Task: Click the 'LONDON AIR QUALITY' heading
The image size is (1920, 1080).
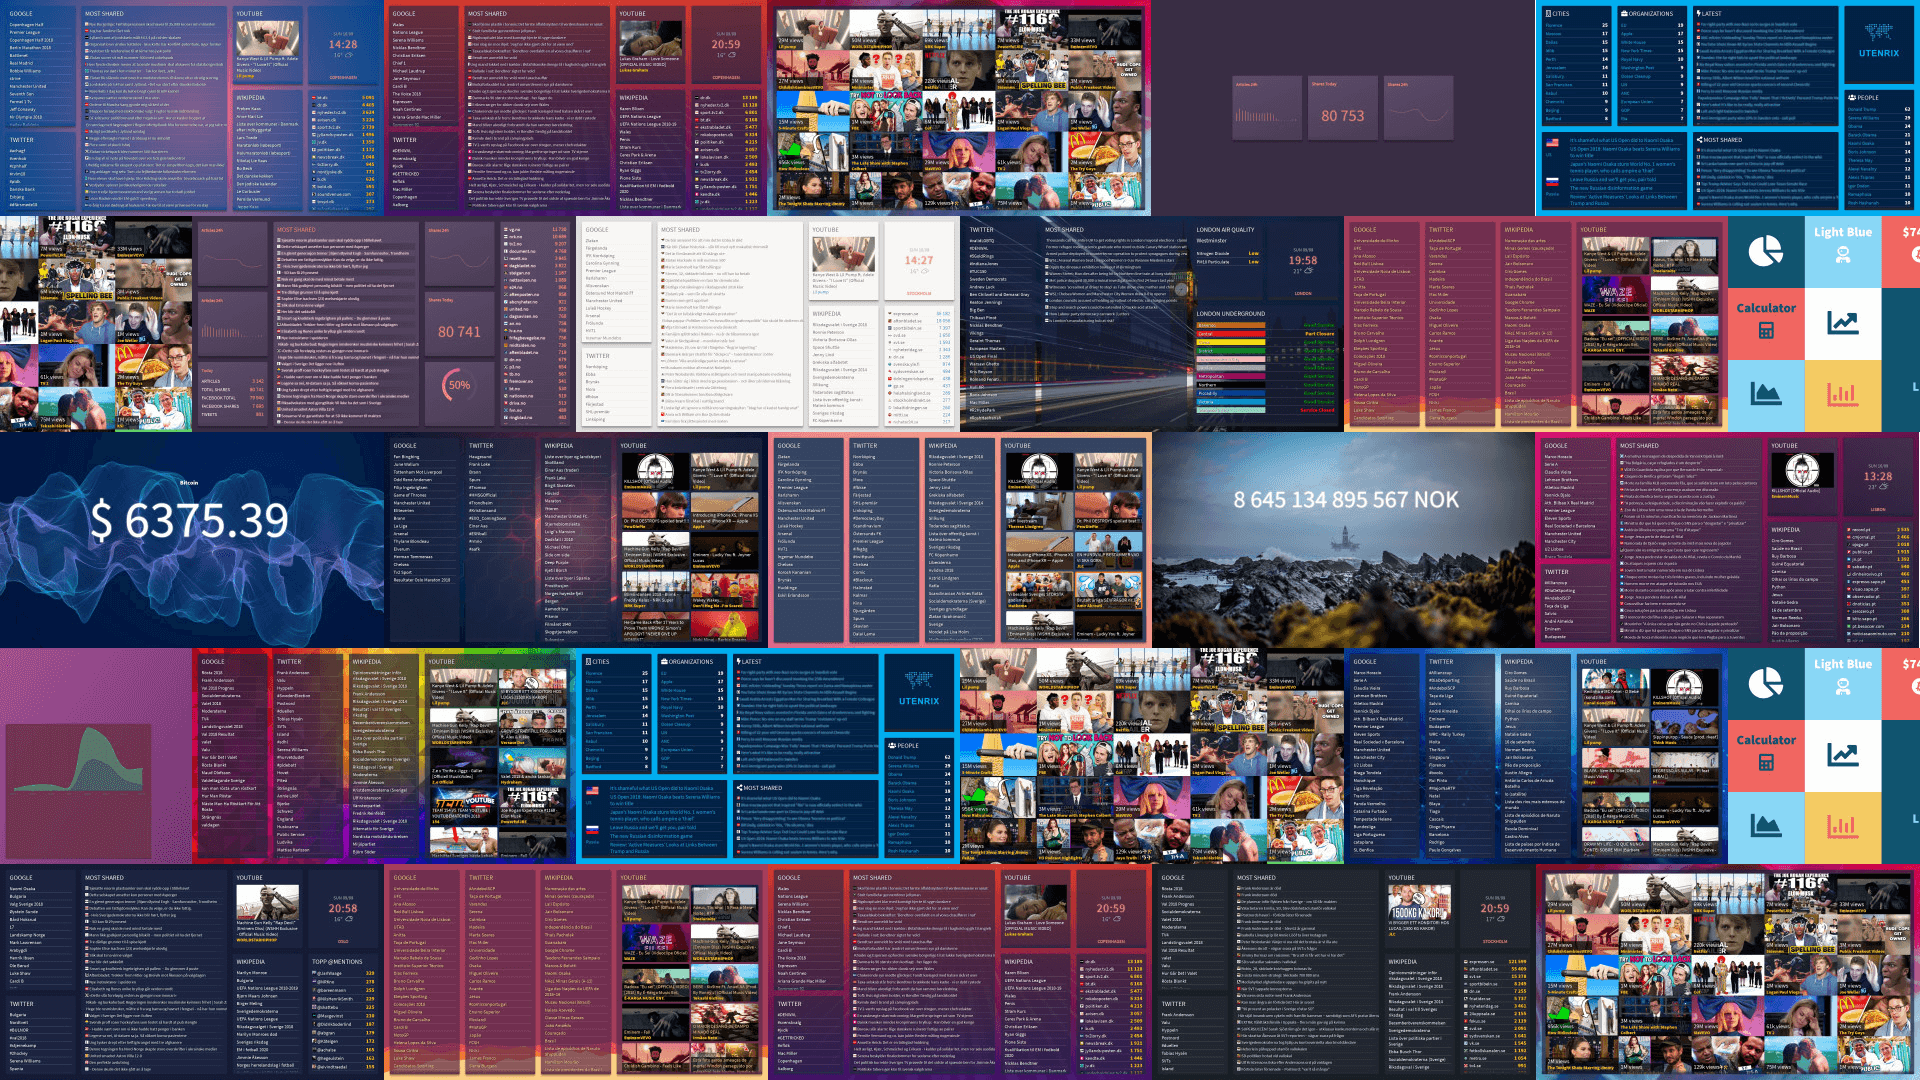Action: [1225, 230]
